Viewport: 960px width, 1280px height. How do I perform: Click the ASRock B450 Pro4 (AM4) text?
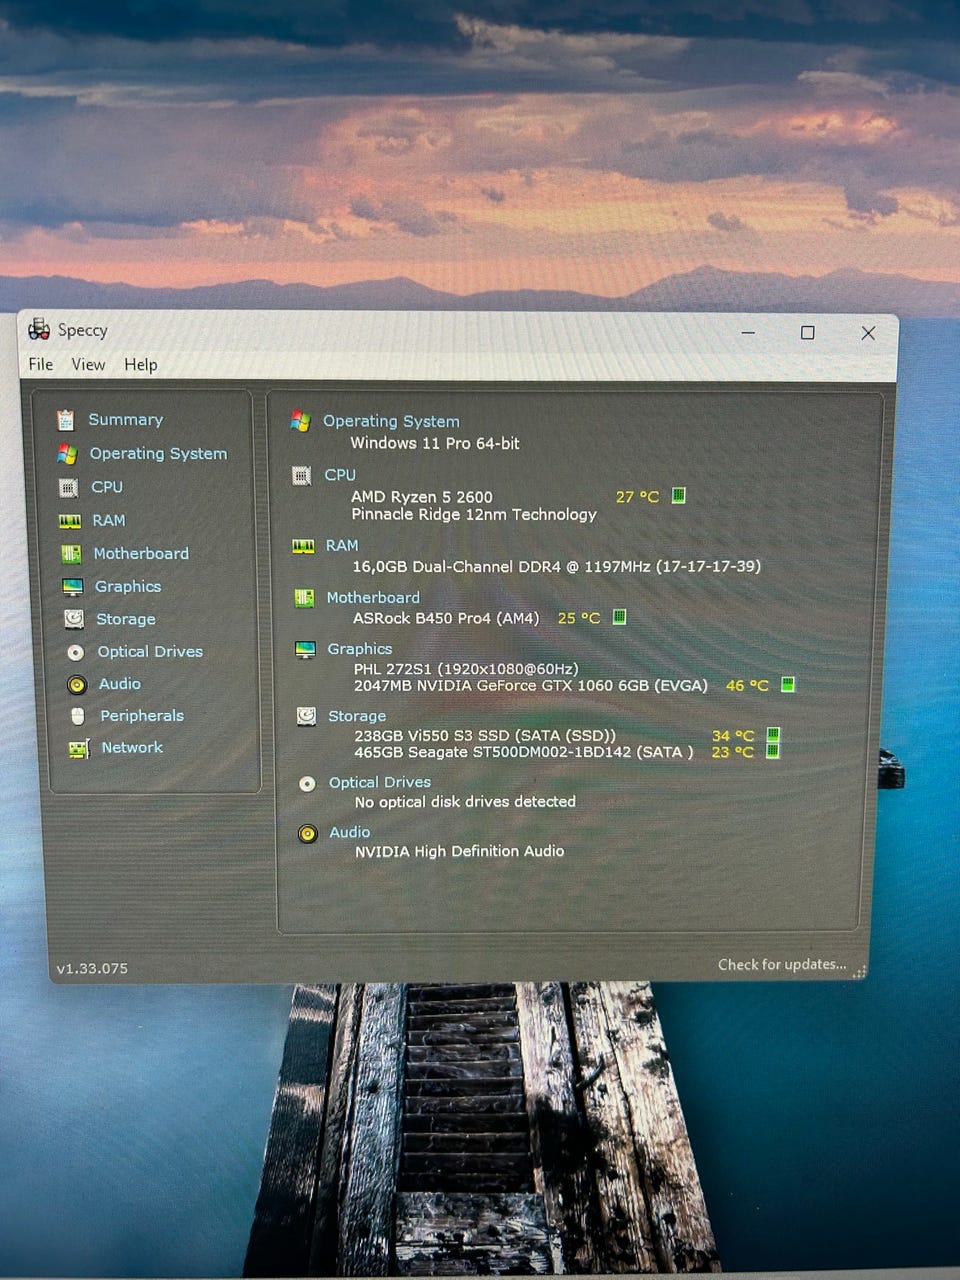[x=446, y=618]
